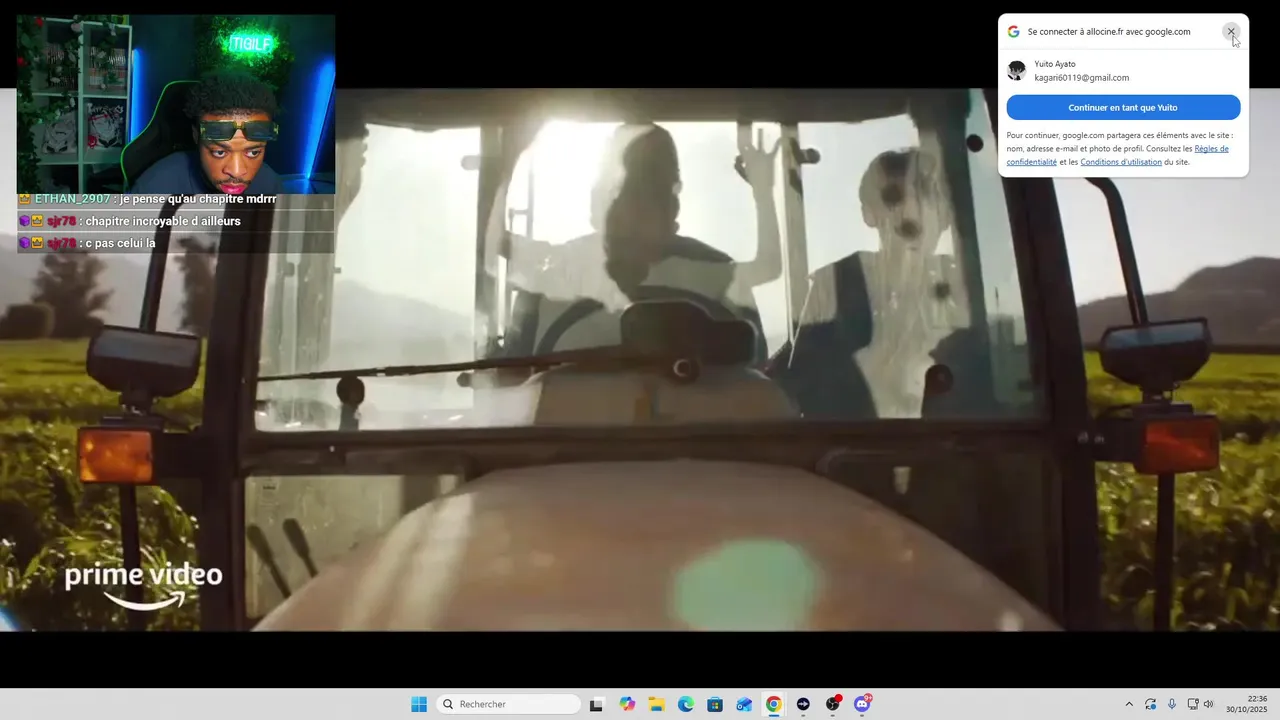Click the kagari60119@gmail.com email text
The image size is (1280, 720).
tap(1082, 78)
